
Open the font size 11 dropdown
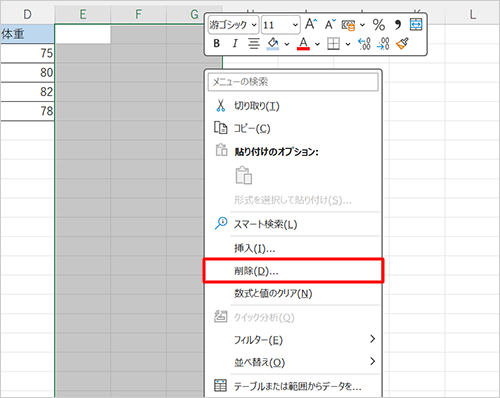[x=295, y=25]
